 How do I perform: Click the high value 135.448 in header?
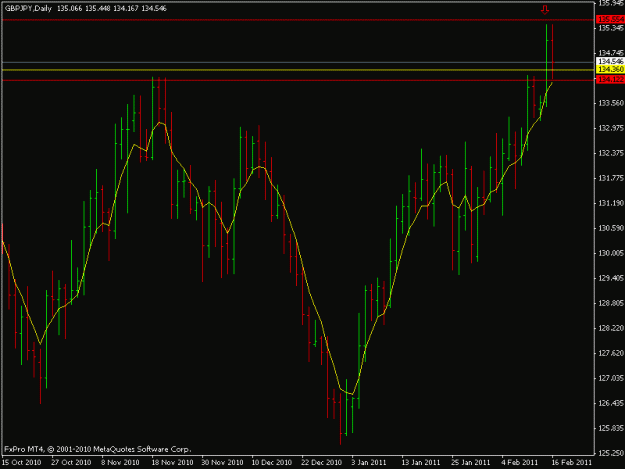point(97,8)
